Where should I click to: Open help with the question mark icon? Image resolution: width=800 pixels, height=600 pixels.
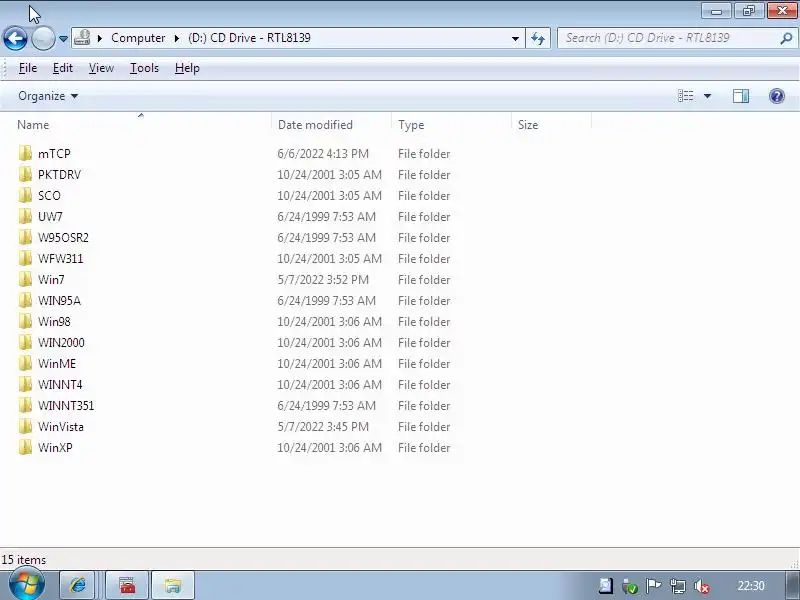coord(777,96)
